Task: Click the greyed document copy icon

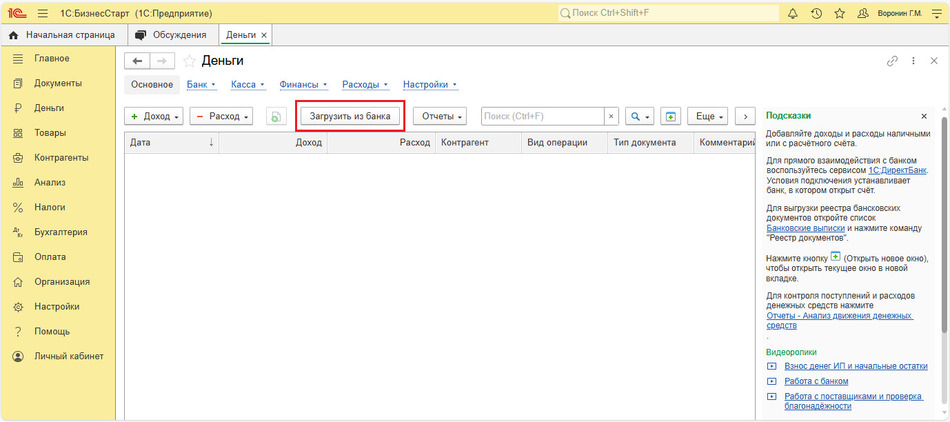Action: point(276,117)
